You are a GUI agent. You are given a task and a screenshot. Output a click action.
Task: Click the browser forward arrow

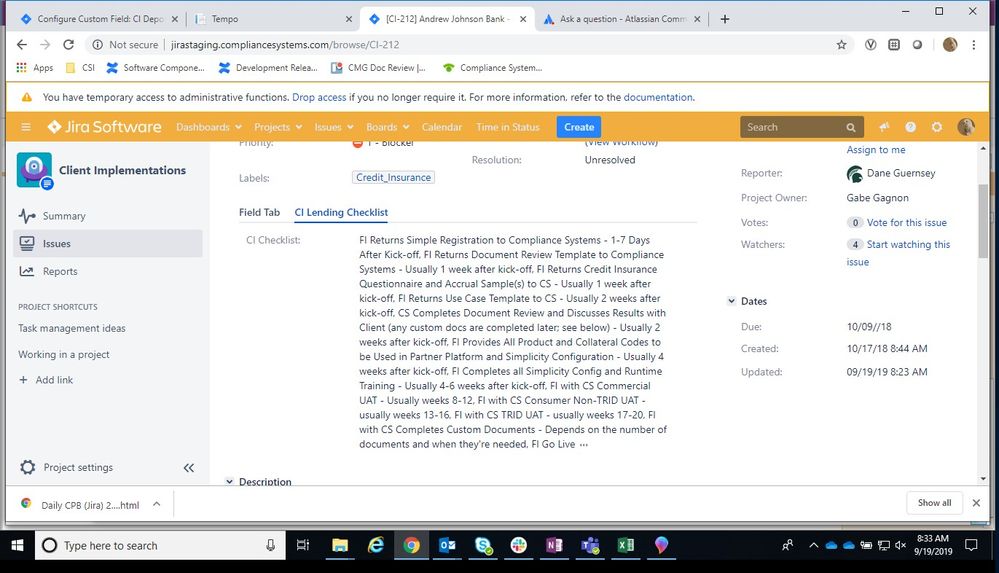(45, 45)
